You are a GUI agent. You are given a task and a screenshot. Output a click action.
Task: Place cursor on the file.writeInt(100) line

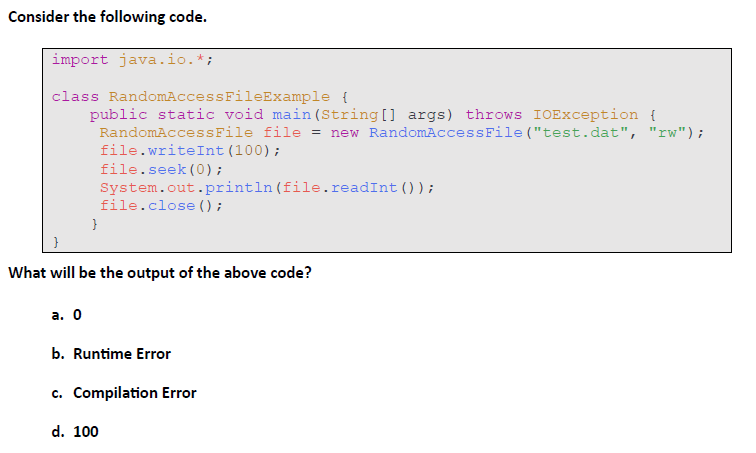(x=189, y=151)
